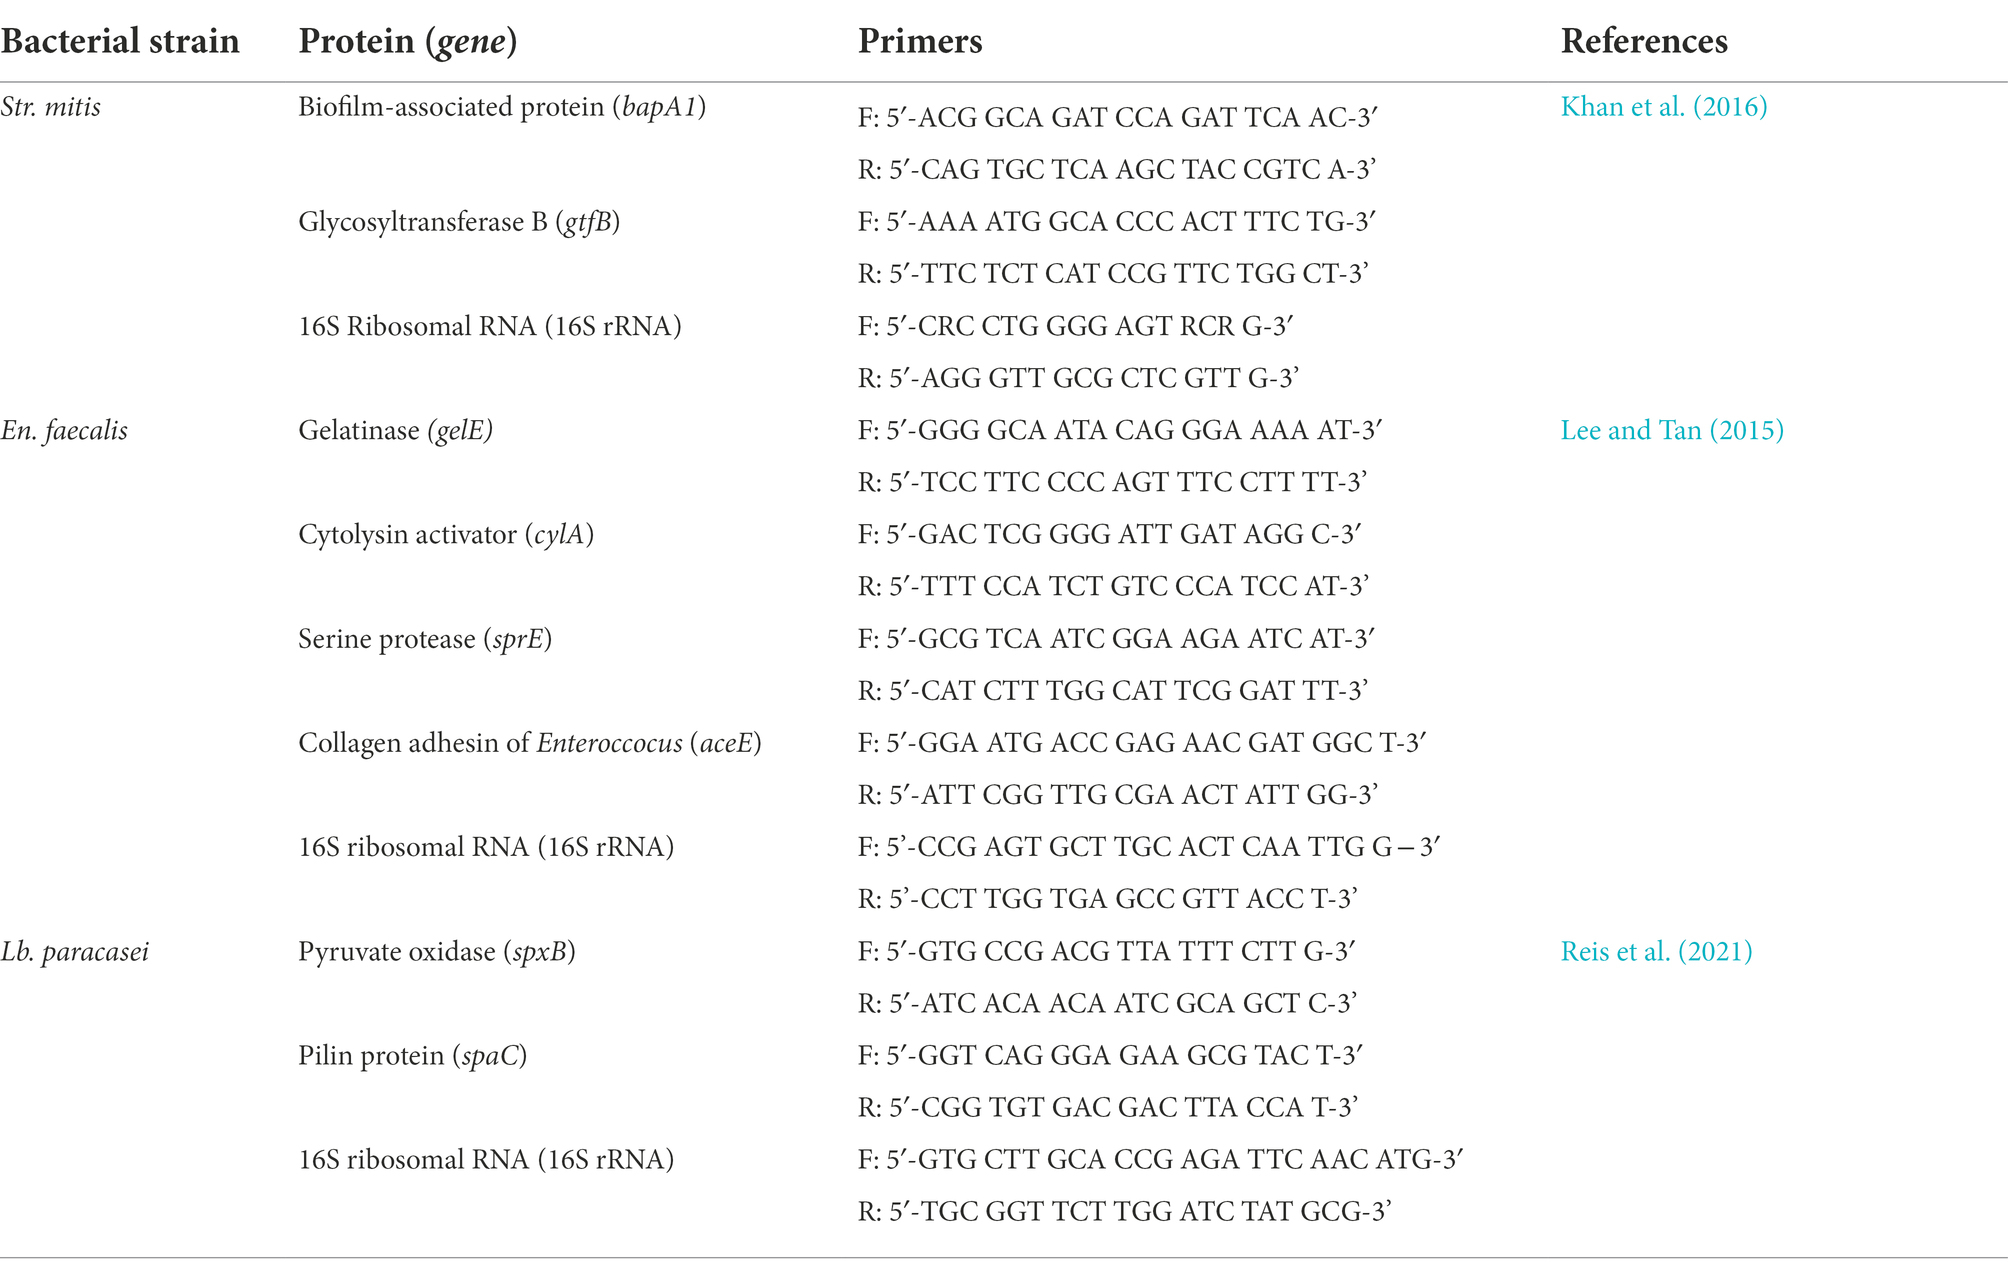2008x1273 pixels.
Task: Click the Pilin protein (spaC) entry
Action: pyautogui.click(x=412, y=1056)
